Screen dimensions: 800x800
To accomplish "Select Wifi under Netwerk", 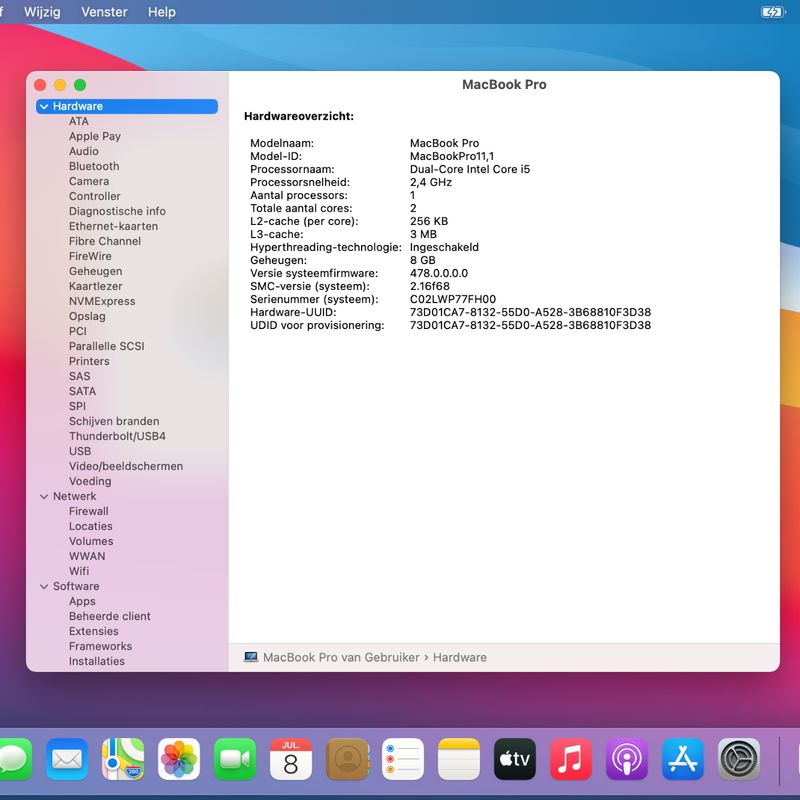I will [x=79, y=571].
